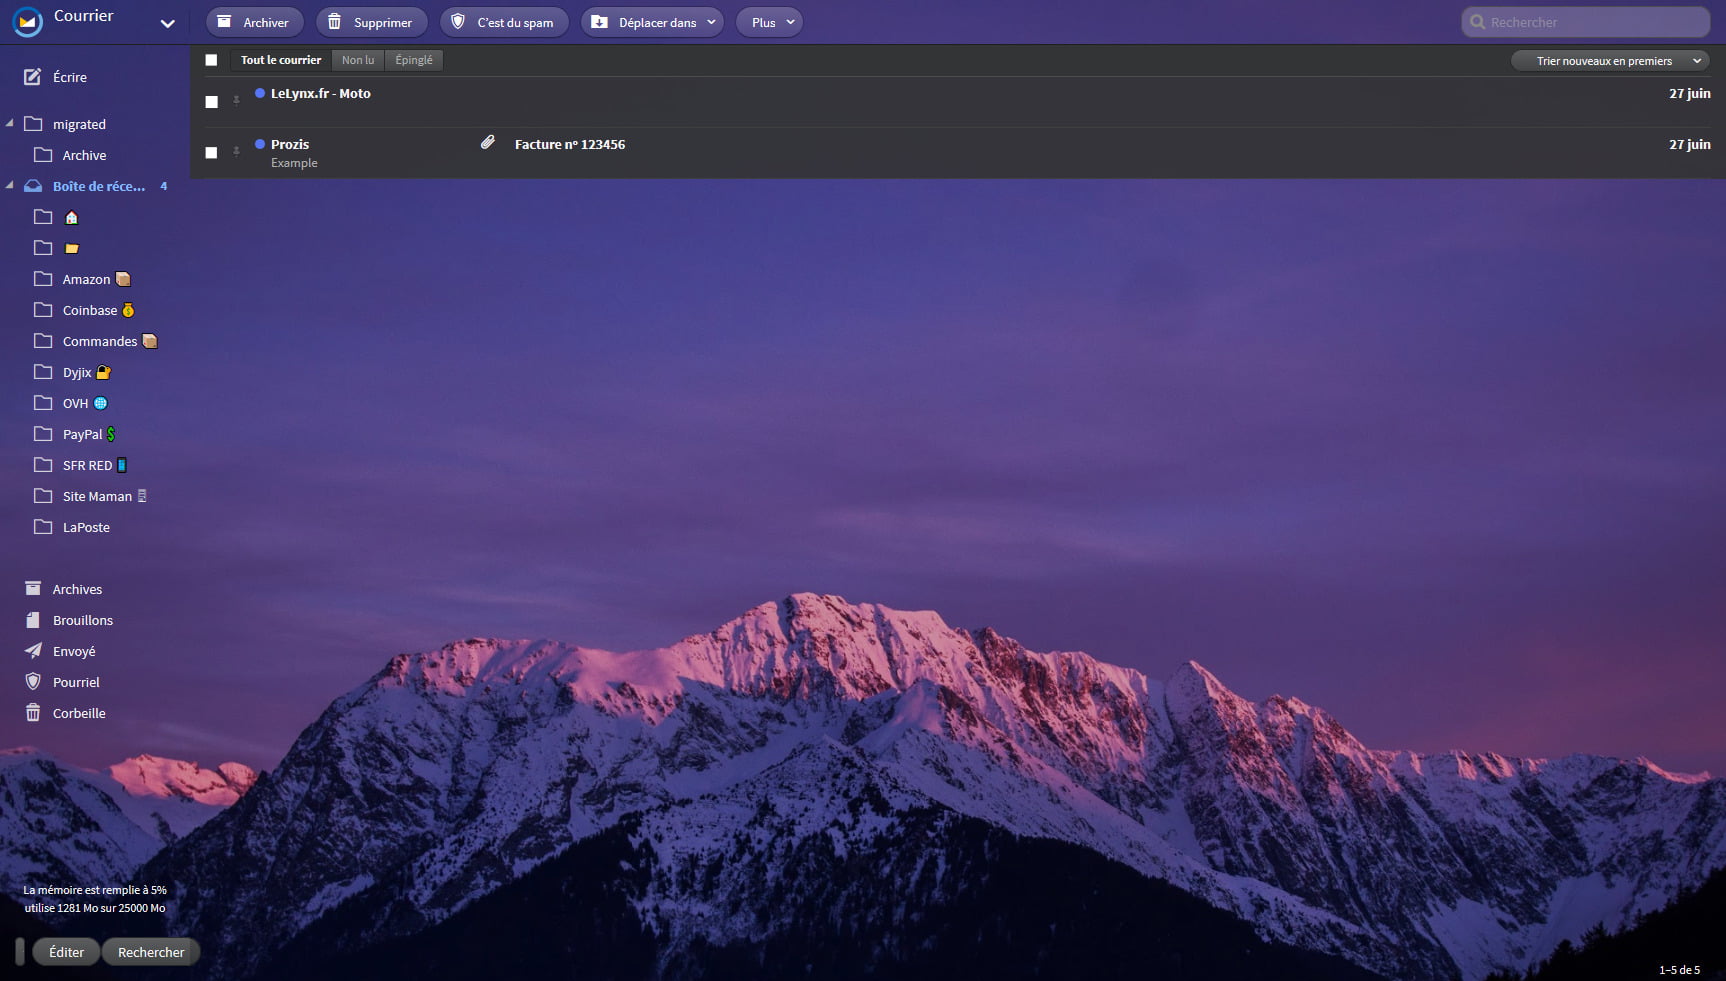Click the bottom Rechercher button
This screenshot has width=1726, height=981.
tap(150, 952)
